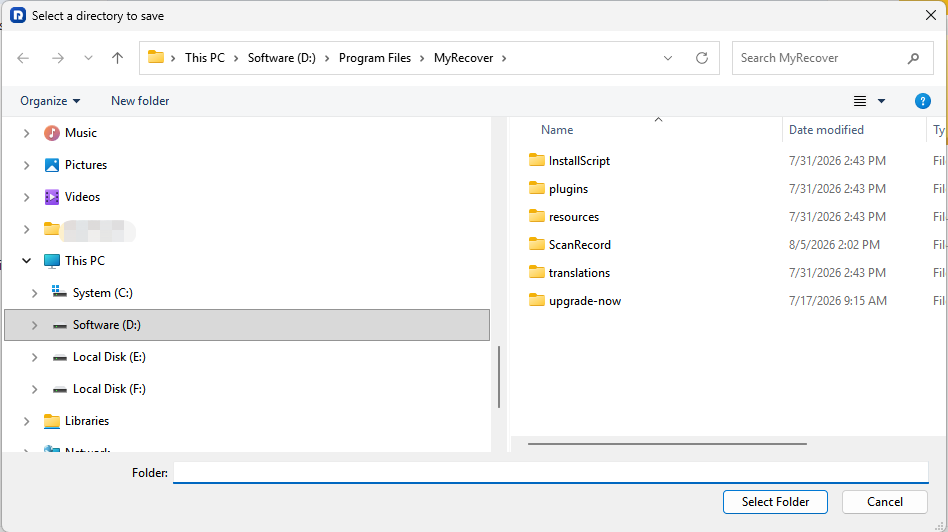
Task: Open chevron after MyRecover breadcrumb
Action: [504, 58]
